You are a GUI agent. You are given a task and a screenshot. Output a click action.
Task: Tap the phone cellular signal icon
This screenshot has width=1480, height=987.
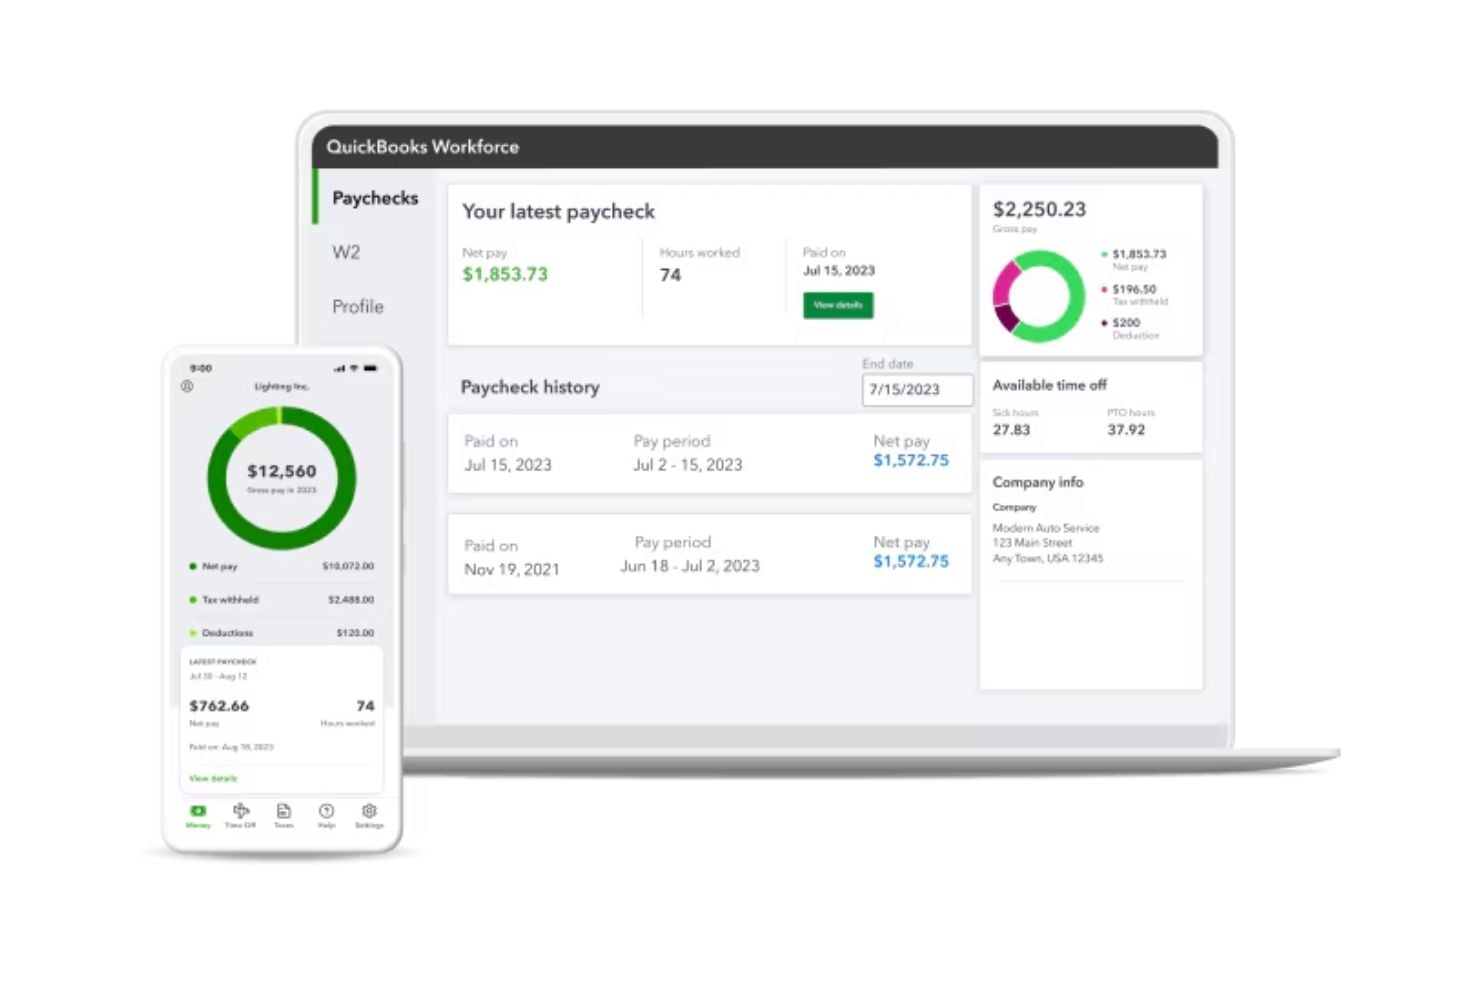point(340,368)
